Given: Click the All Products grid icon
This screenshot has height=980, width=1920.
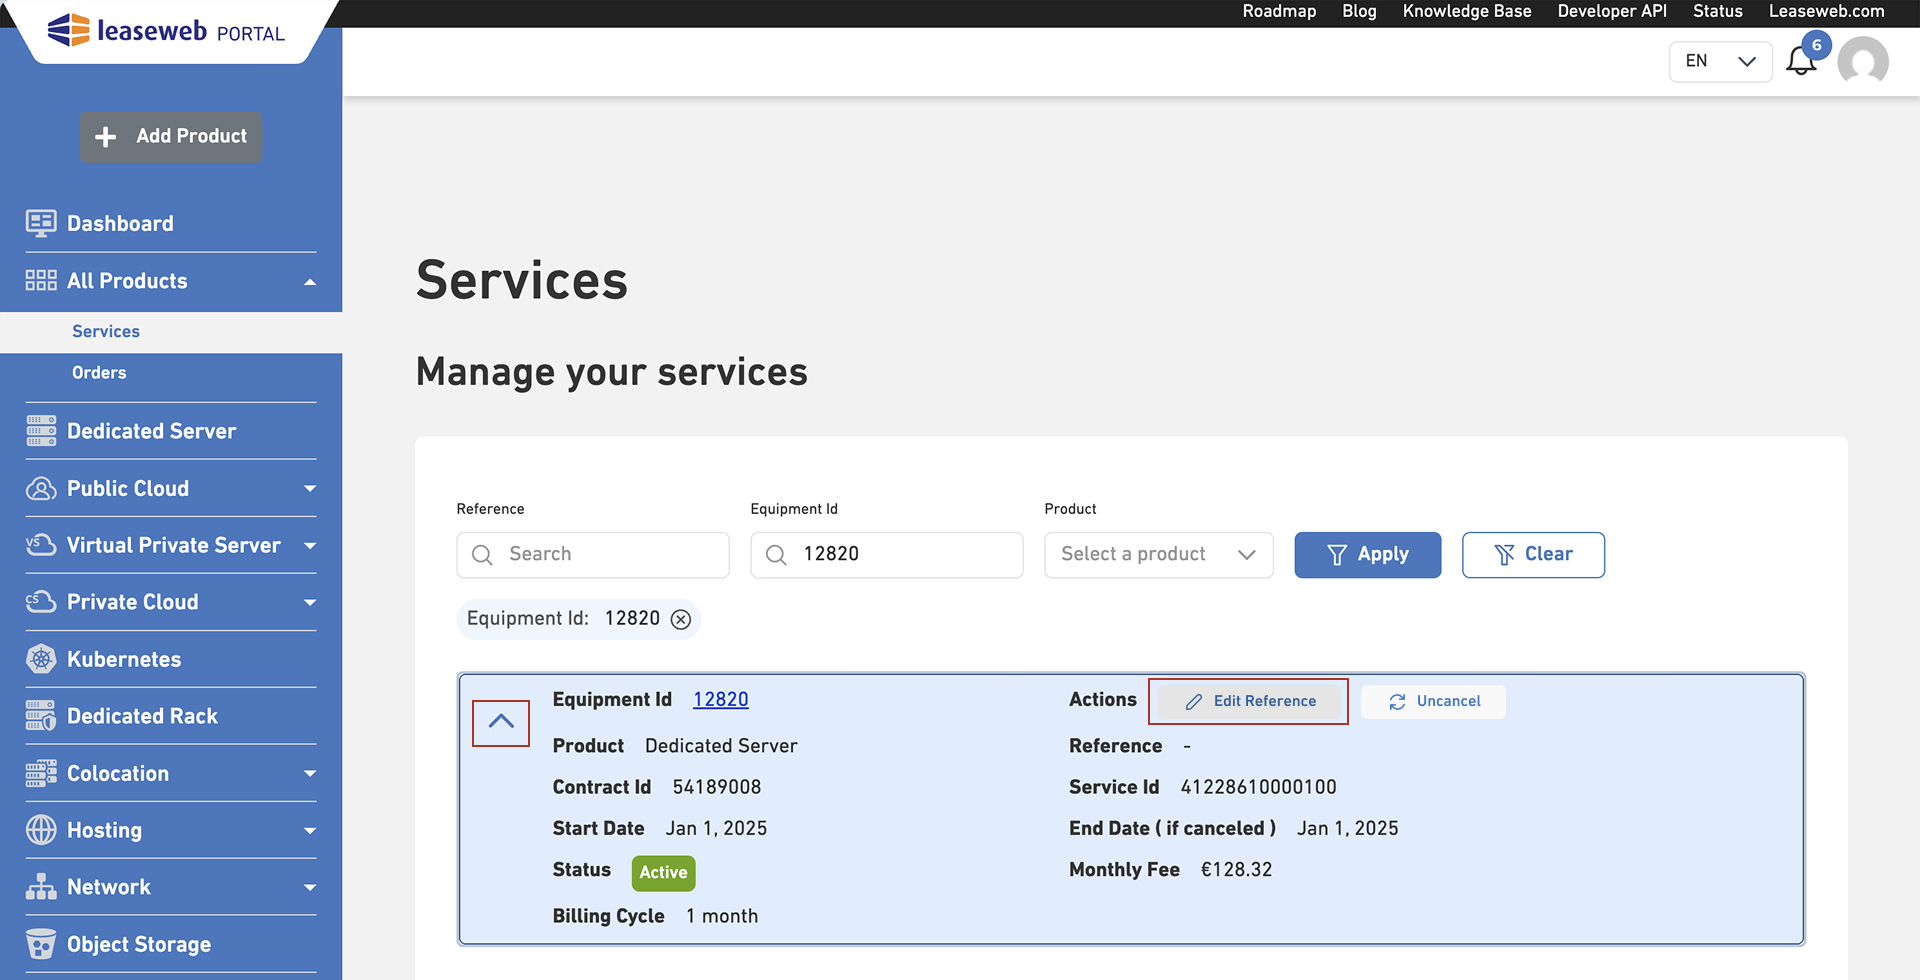Looking at the screenshot, I should coord(41,281).
